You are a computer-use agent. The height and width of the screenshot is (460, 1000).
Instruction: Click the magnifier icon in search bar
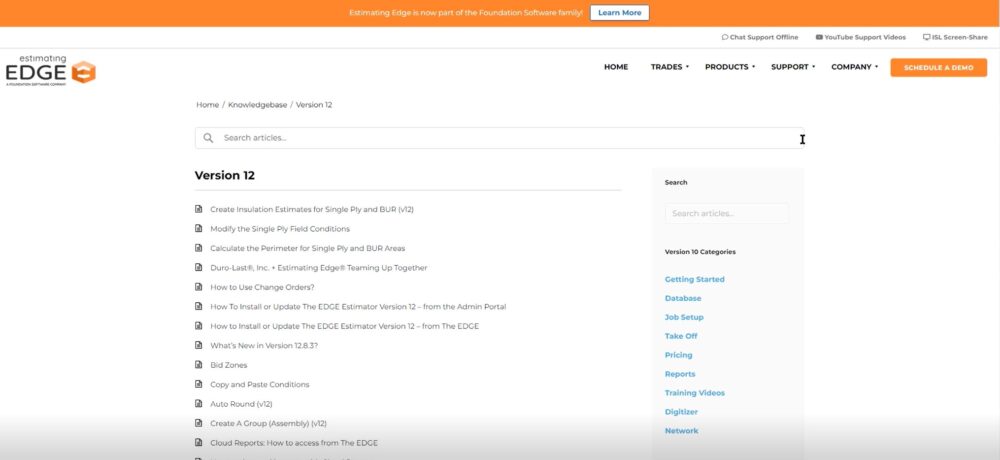(x=208, y=138)
